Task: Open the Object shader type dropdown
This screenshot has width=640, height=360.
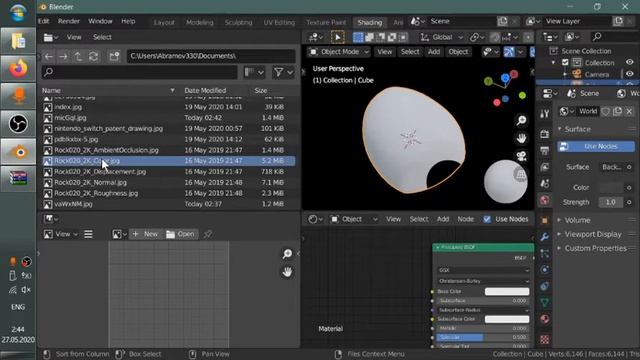Action: pos(353,219)
